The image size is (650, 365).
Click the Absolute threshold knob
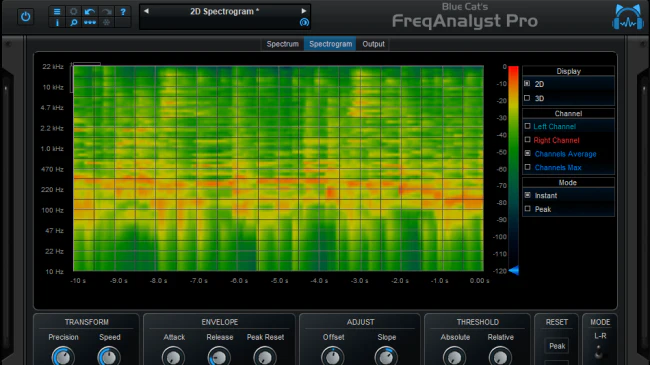click(454, 357)
